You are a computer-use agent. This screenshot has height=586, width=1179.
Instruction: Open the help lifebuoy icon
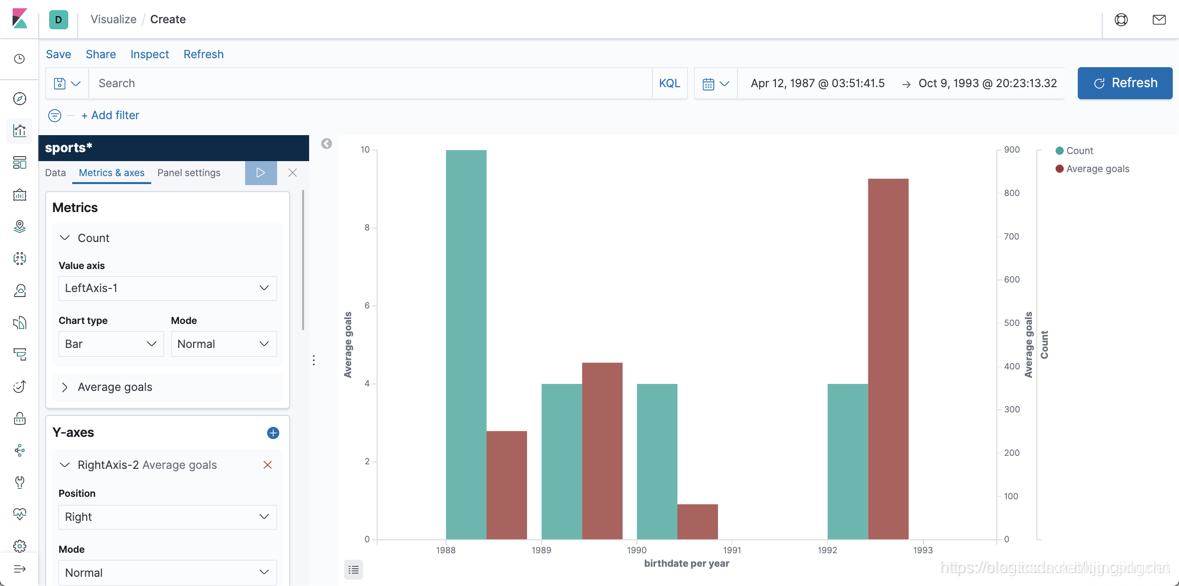tap(1121, 20)
